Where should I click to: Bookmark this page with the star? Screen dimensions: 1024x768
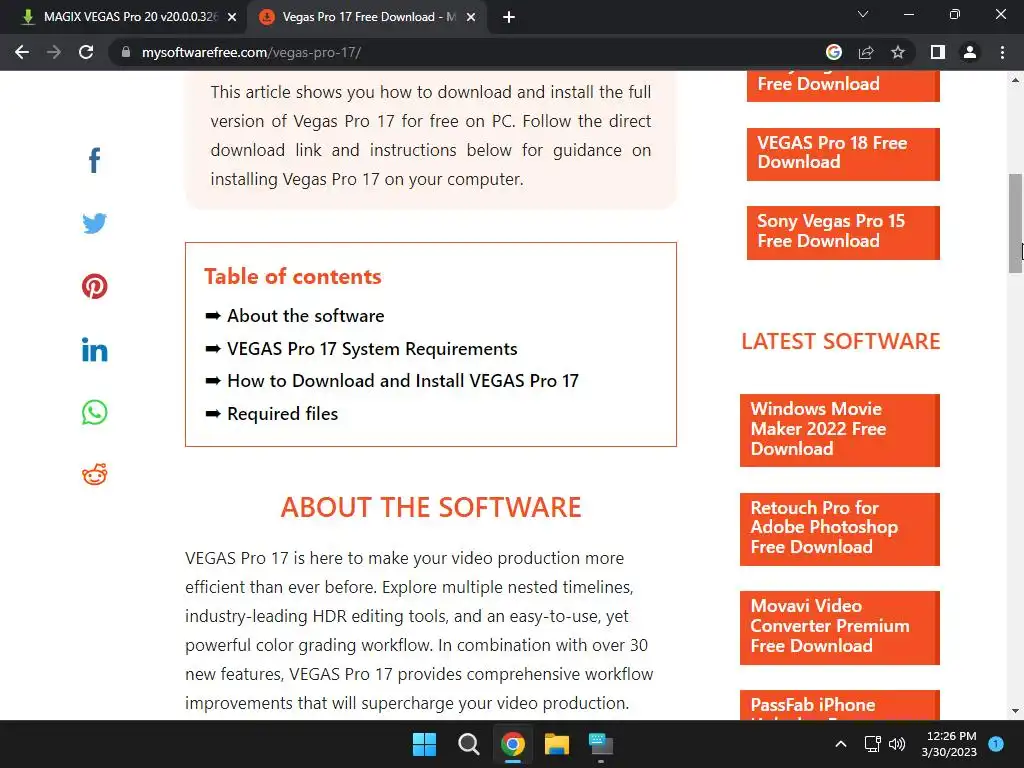pos(898,52)
